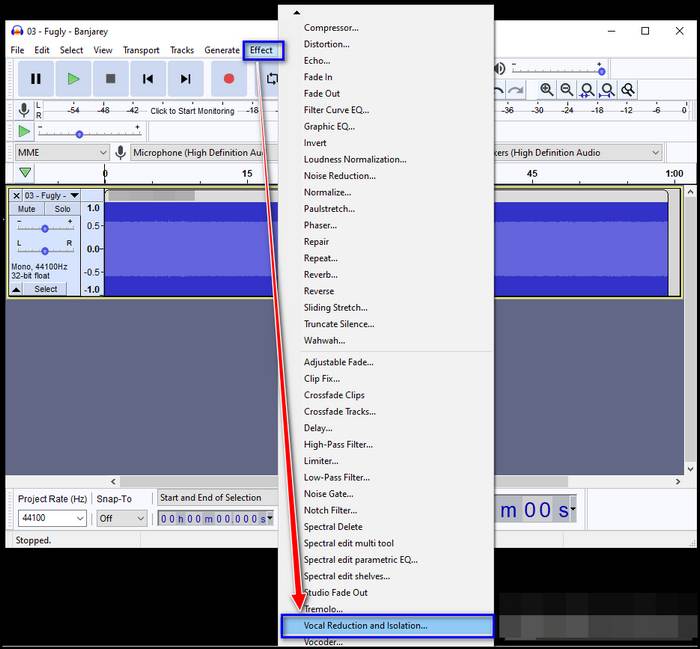Click the timeline green triangle options icon
700x649 pixels.
[x=25, y=173]
